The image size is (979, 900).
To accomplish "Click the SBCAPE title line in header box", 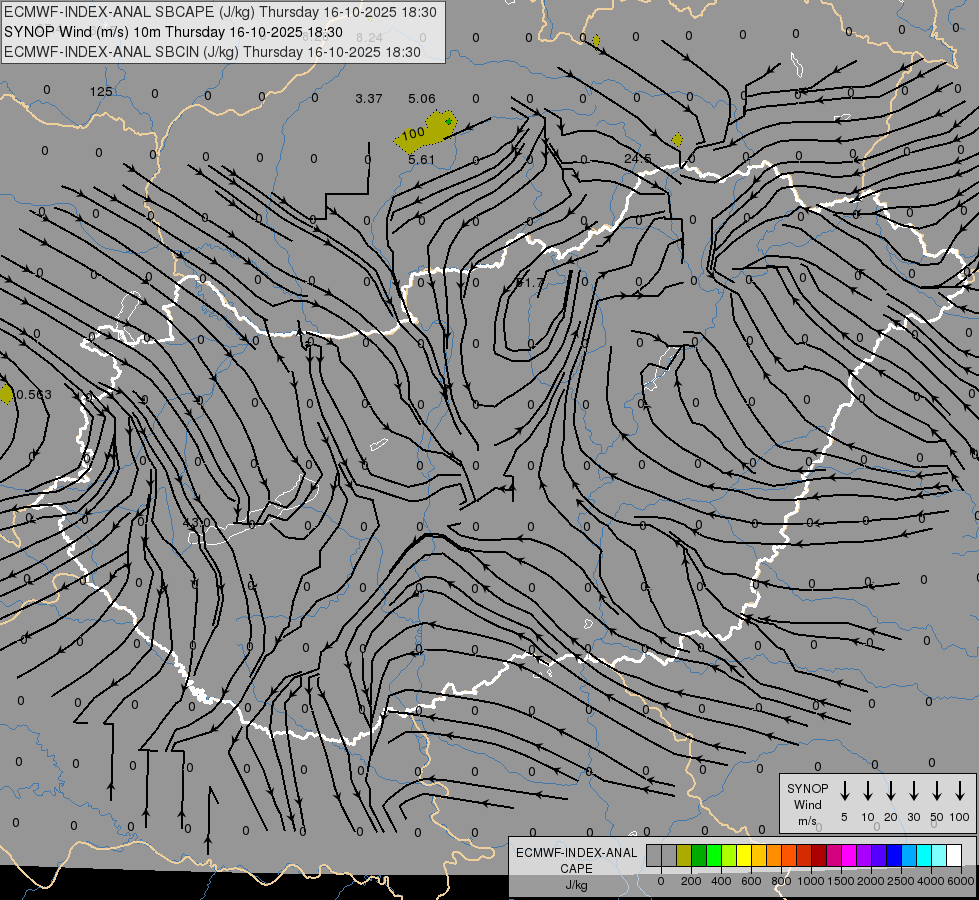I will [220, 12].
